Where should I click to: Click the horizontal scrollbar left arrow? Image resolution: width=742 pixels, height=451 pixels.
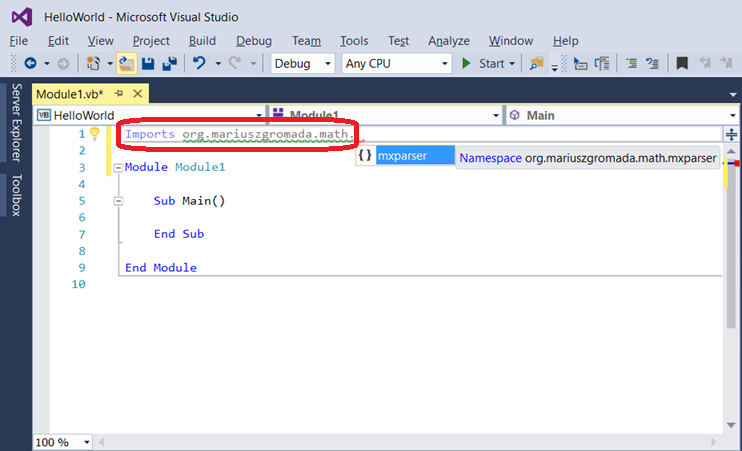pyautogui.click(x=101, y=442)
